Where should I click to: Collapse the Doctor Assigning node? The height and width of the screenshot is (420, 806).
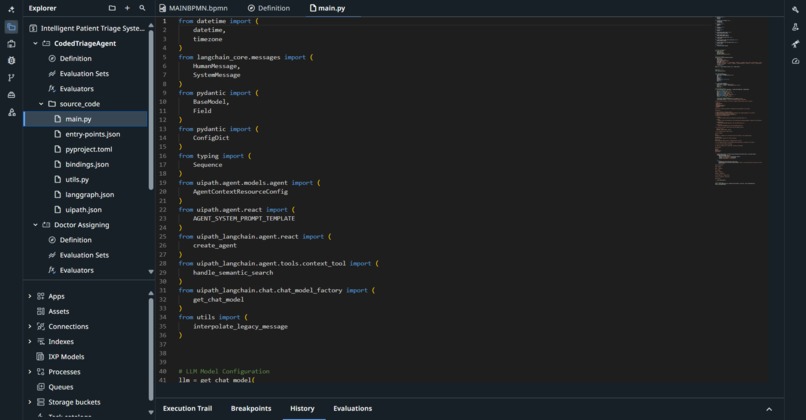(x=35, y=225)
